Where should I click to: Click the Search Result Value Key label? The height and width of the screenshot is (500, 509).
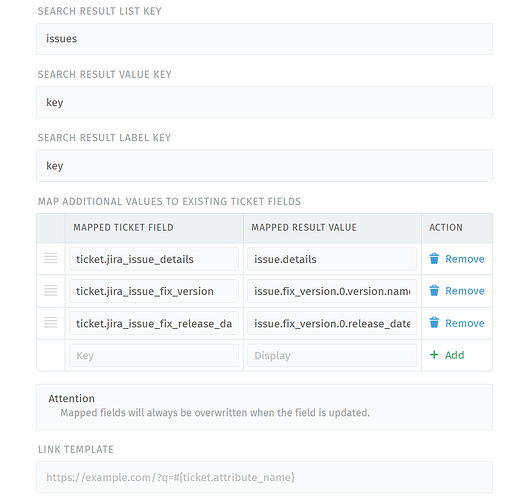coord(105,74)
